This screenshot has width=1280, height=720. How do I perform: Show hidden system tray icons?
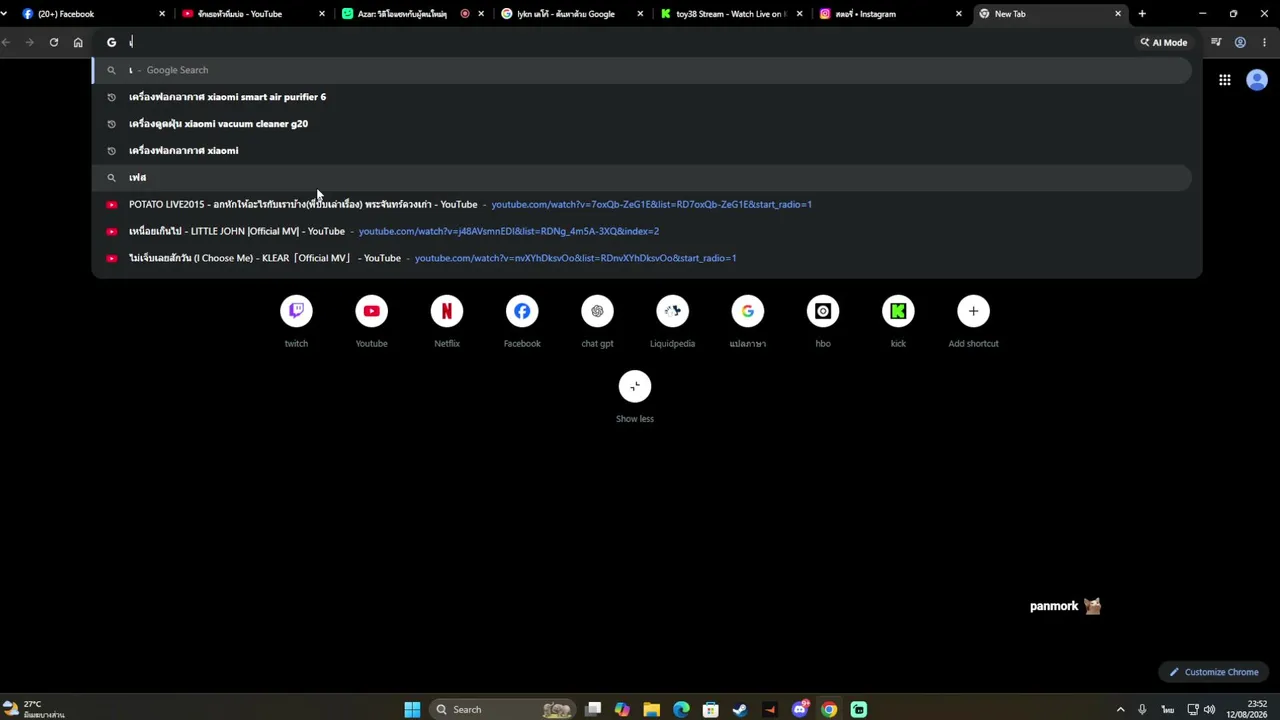(1120, 710)
